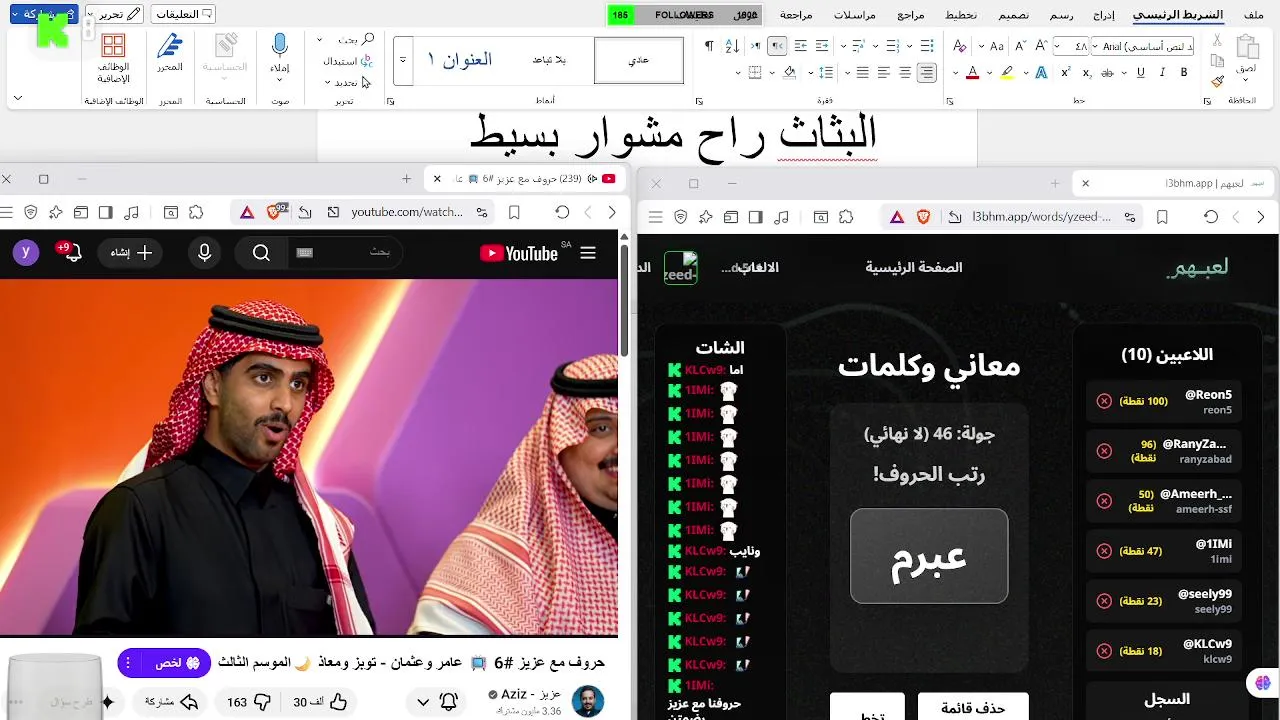Switch to the Layout tab in Word
Image resolution: width=1280 pixels, height=720 pixels.
961,15
